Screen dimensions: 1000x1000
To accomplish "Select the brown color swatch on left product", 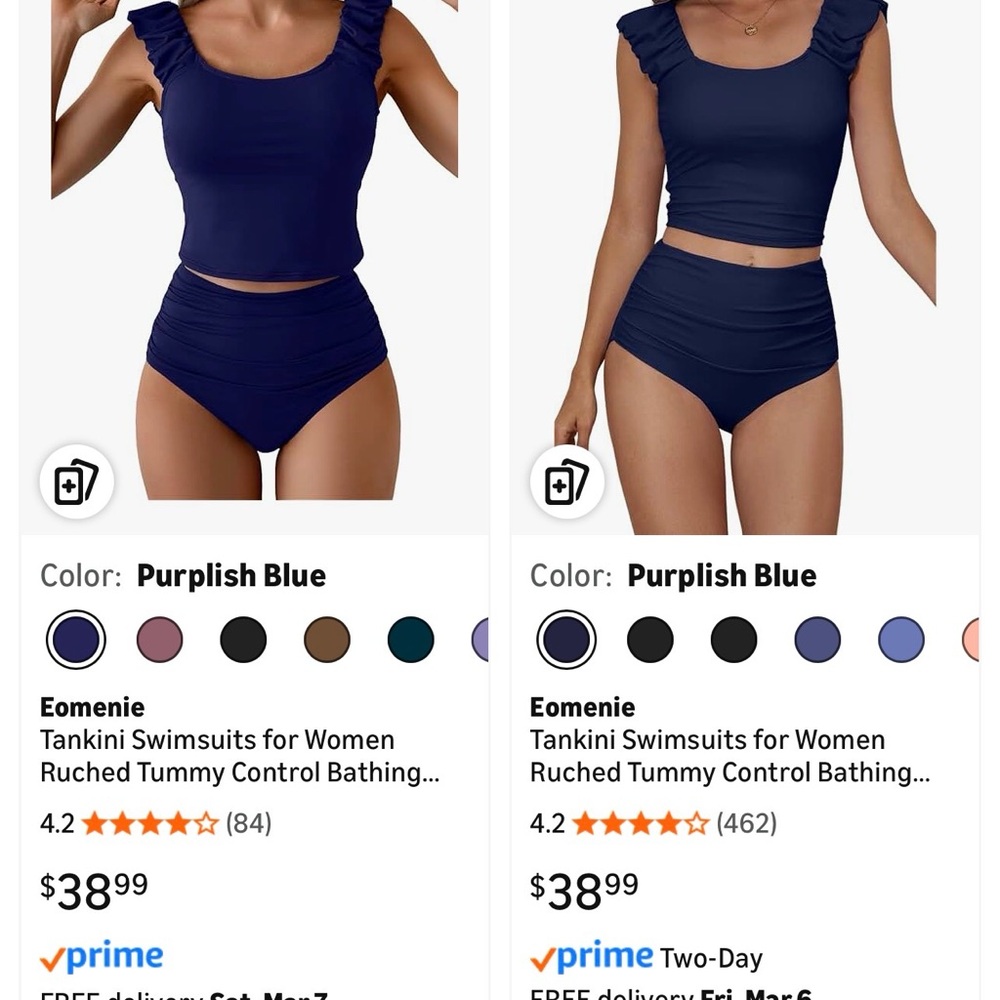I will coord(326,638).
